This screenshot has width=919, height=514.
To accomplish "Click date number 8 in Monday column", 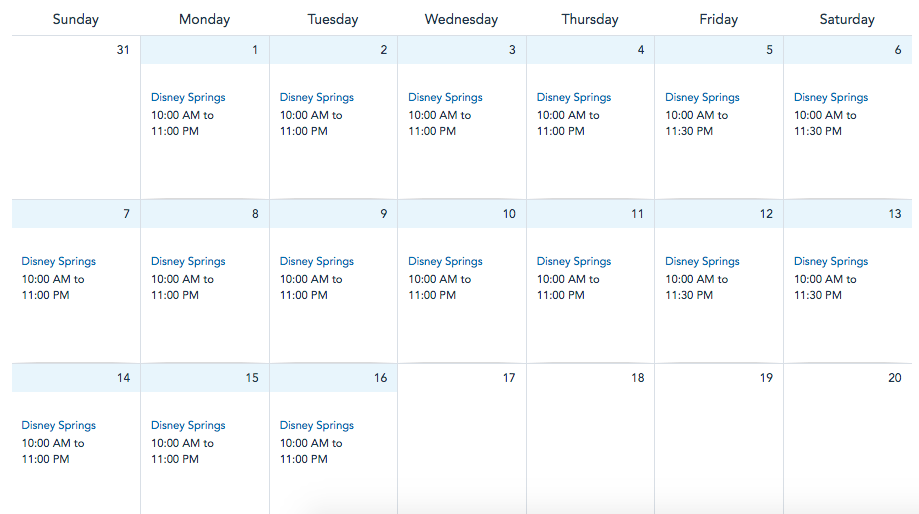I will pos(255,214).
